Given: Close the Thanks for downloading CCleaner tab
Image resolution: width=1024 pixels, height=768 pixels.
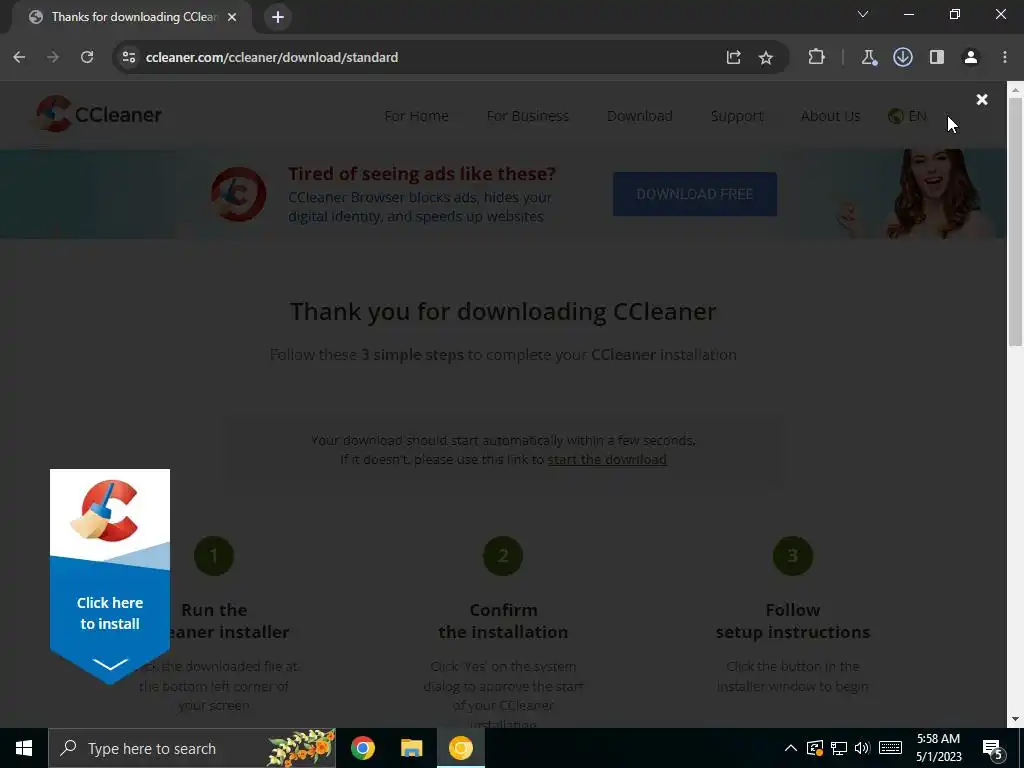Looking at the screenshot, I should [x=232, y=17].
